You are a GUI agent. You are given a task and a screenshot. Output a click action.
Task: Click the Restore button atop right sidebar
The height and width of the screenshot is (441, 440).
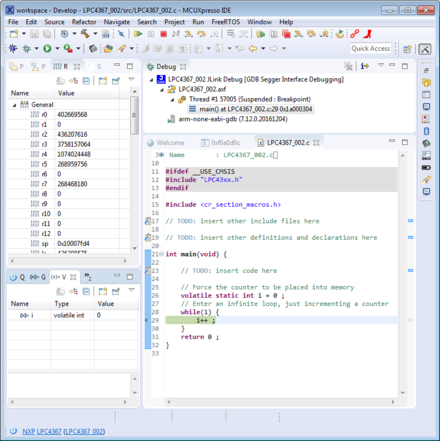pyautogui.click(x=426, y=70)
